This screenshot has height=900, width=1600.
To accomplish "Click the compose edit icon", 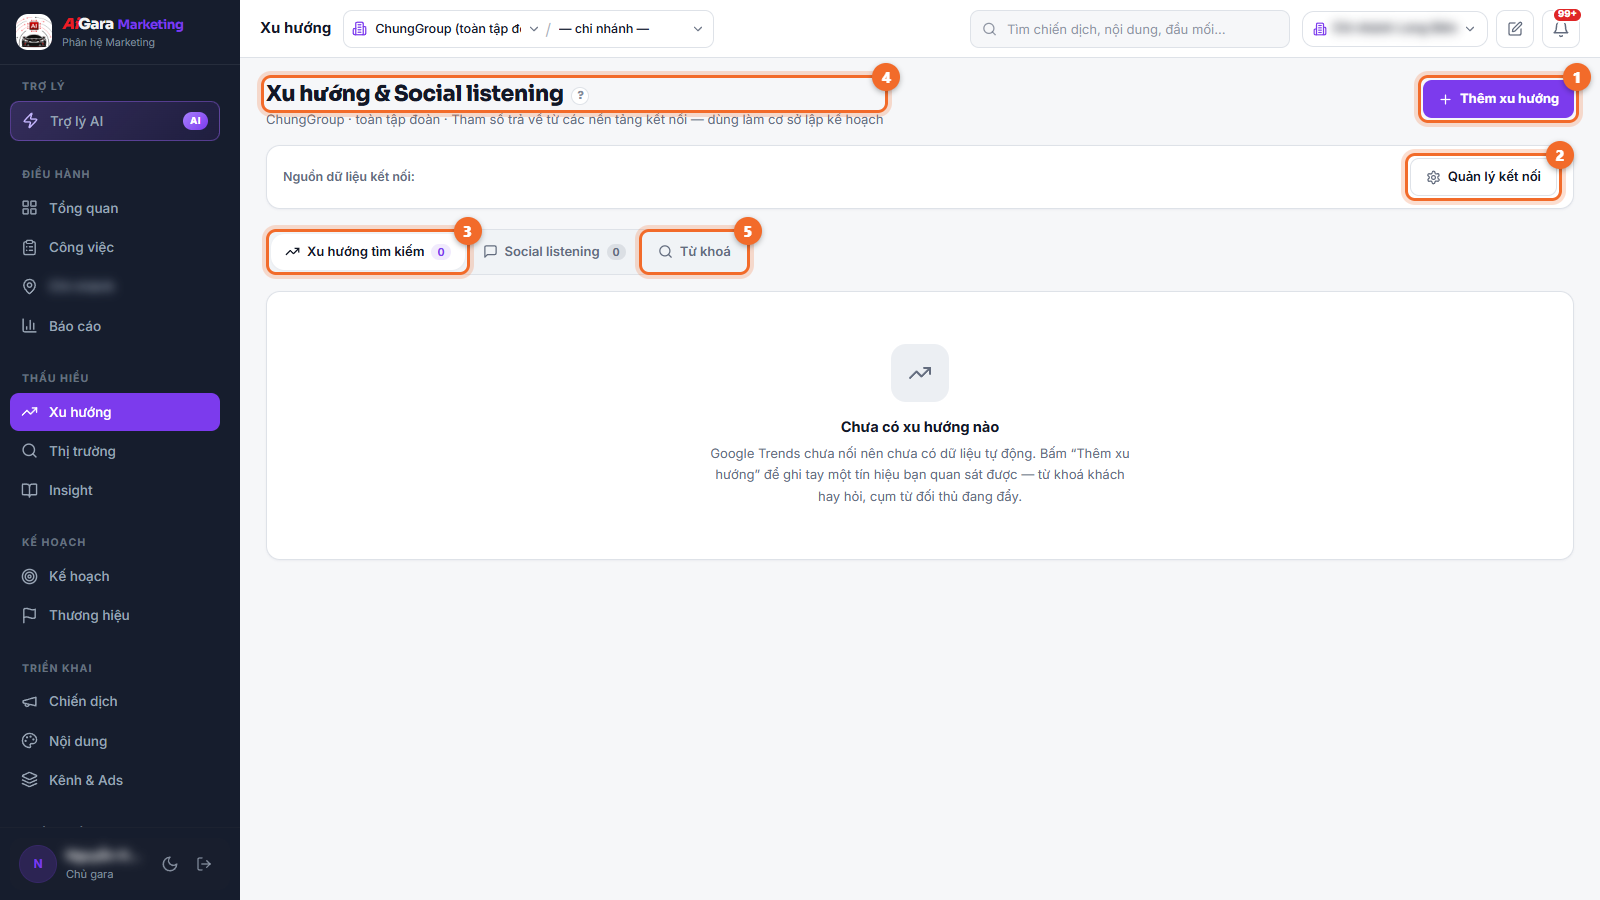I will (x=1515, y=29).
